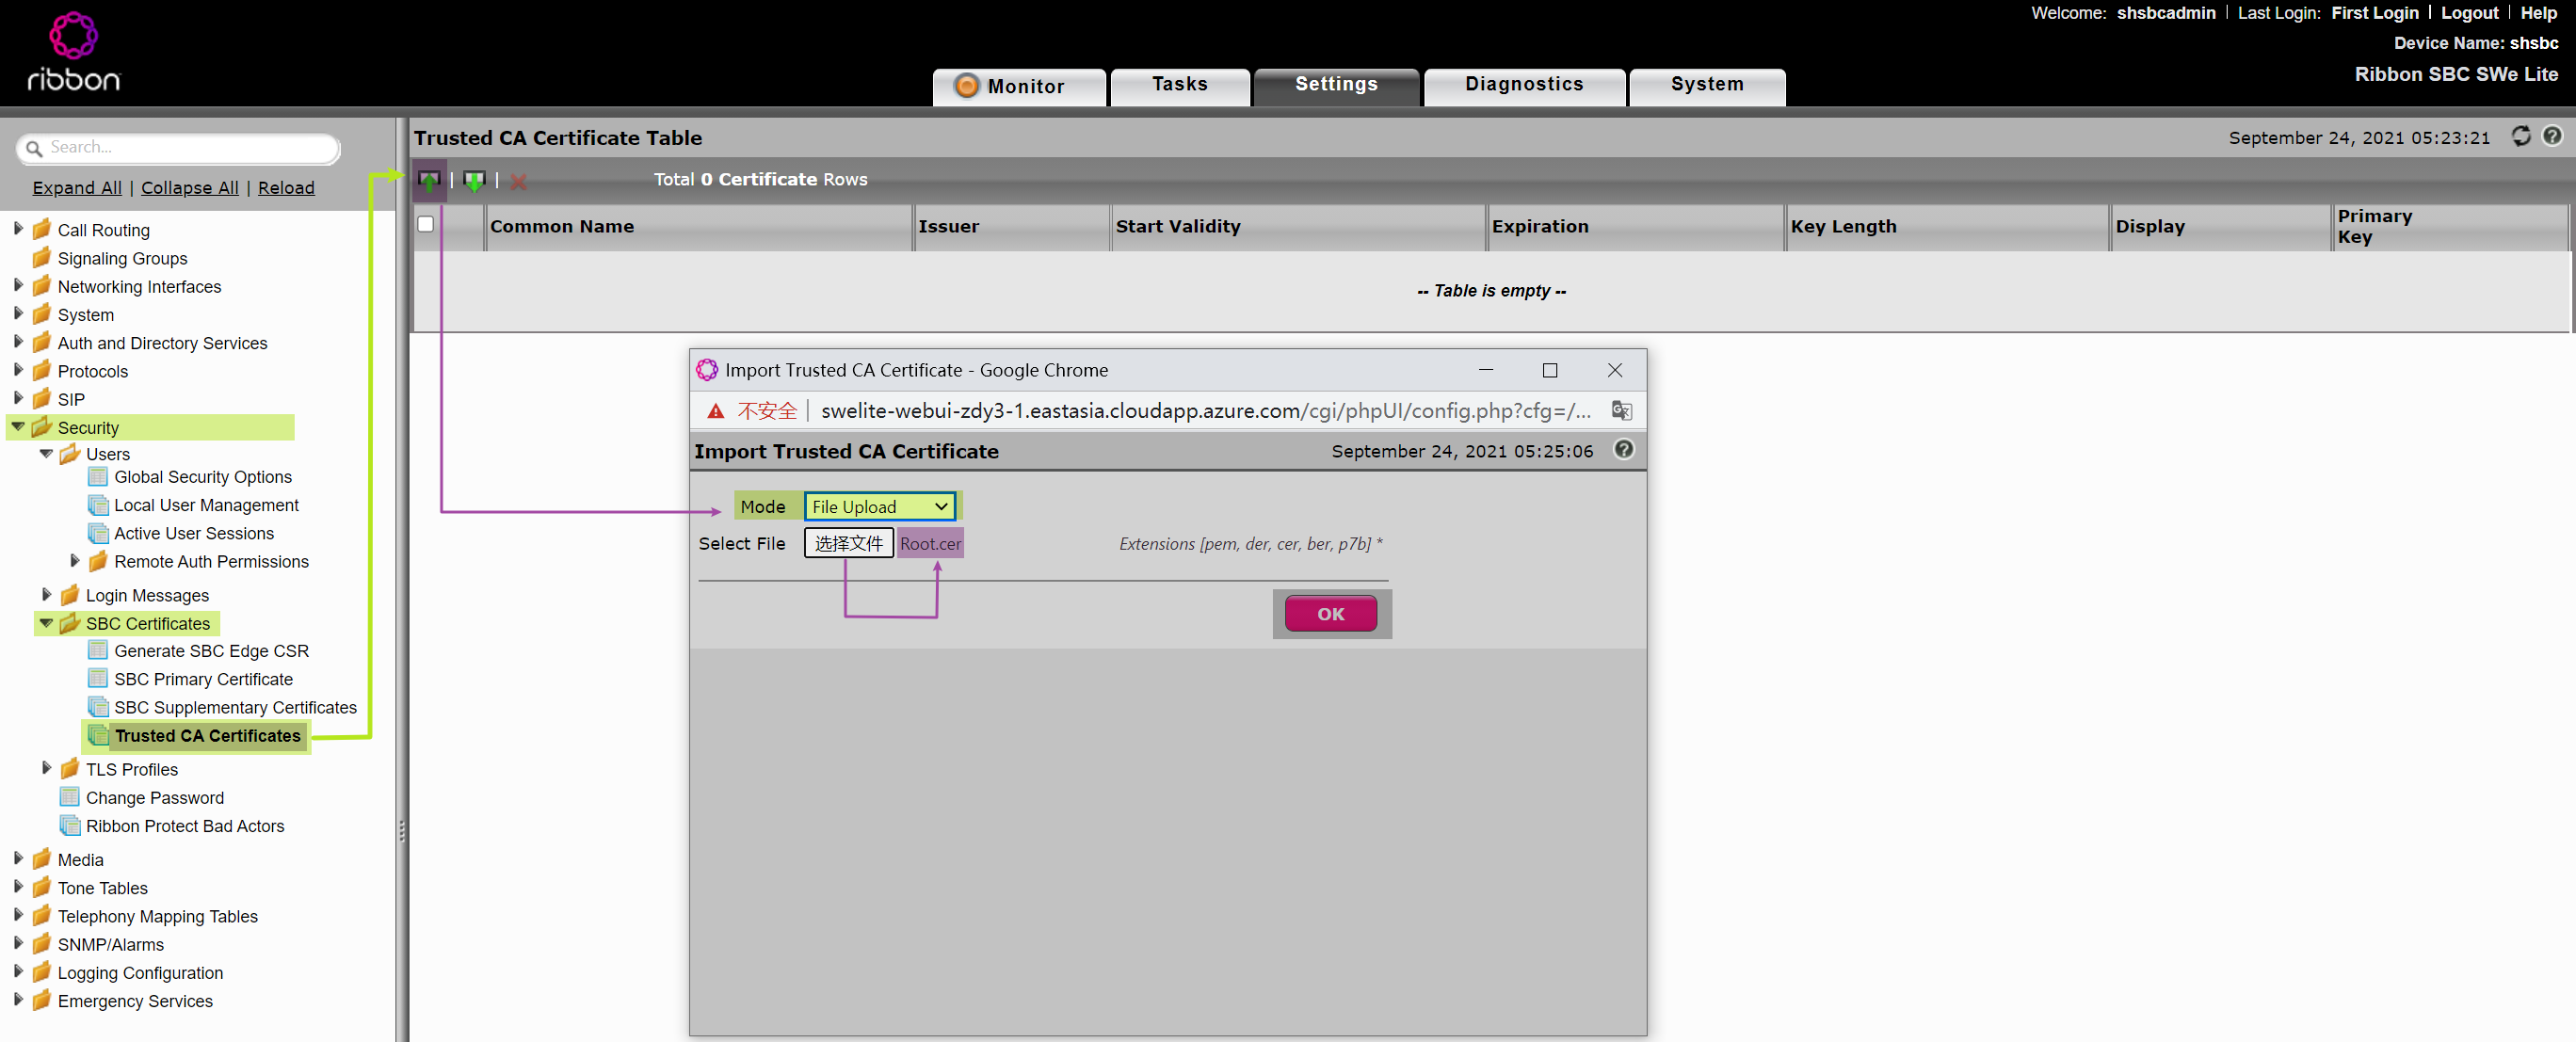Collapse the SBC Certificates node
The width and height of the screenshot is (2576, 1042).
click(x=46, y=623)
